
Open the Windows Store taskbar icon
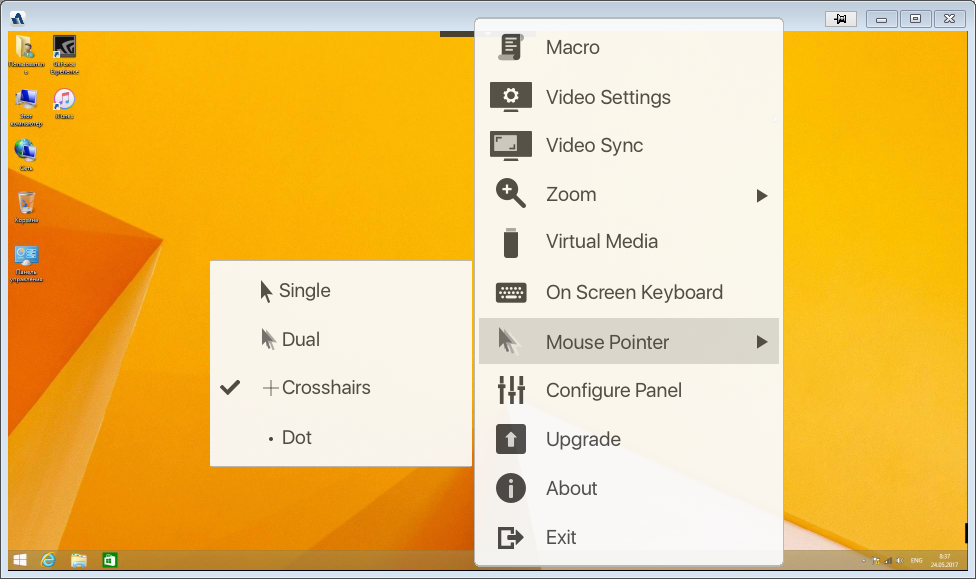[x=110, y=560]
